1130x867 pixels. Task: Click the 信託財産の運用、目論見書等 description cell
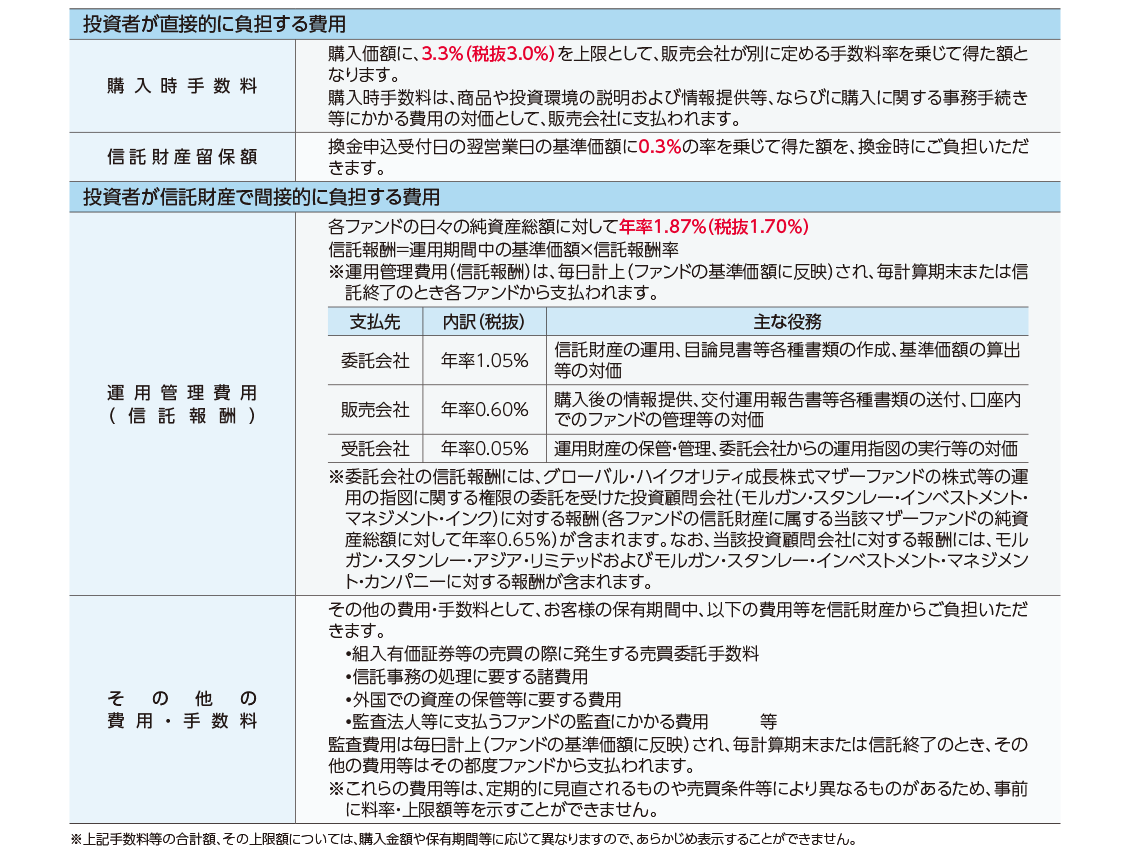(787, 360)
